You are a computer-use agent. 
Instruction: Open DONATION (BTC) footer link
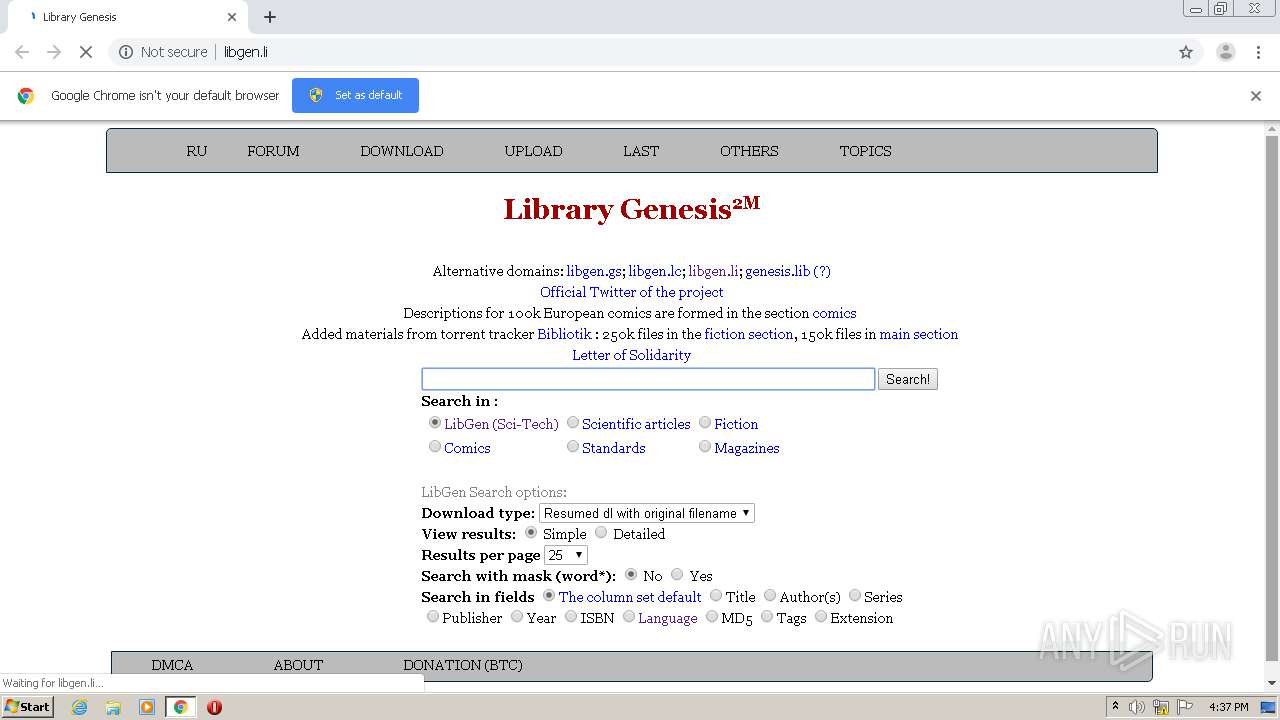pos(463,665)
